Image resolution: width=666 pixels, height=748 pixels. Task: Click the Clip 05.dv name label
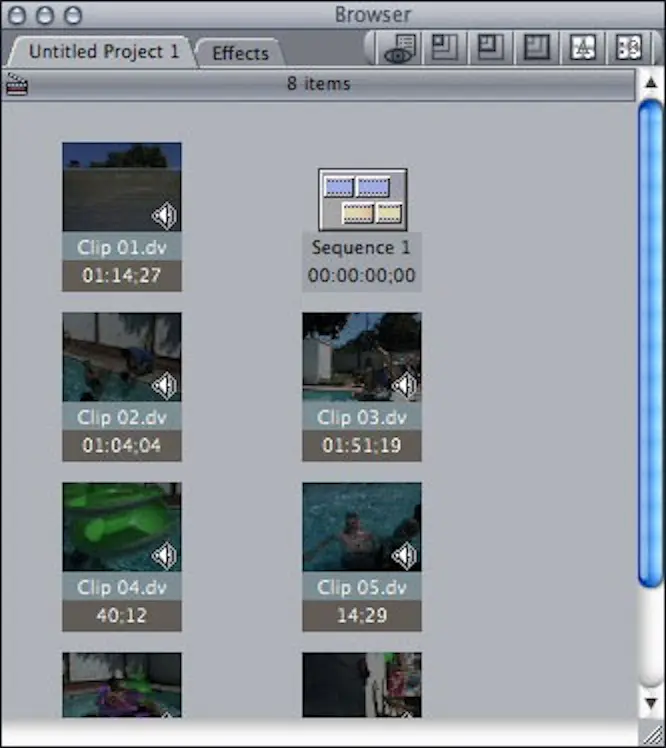(x=362, y=587)
